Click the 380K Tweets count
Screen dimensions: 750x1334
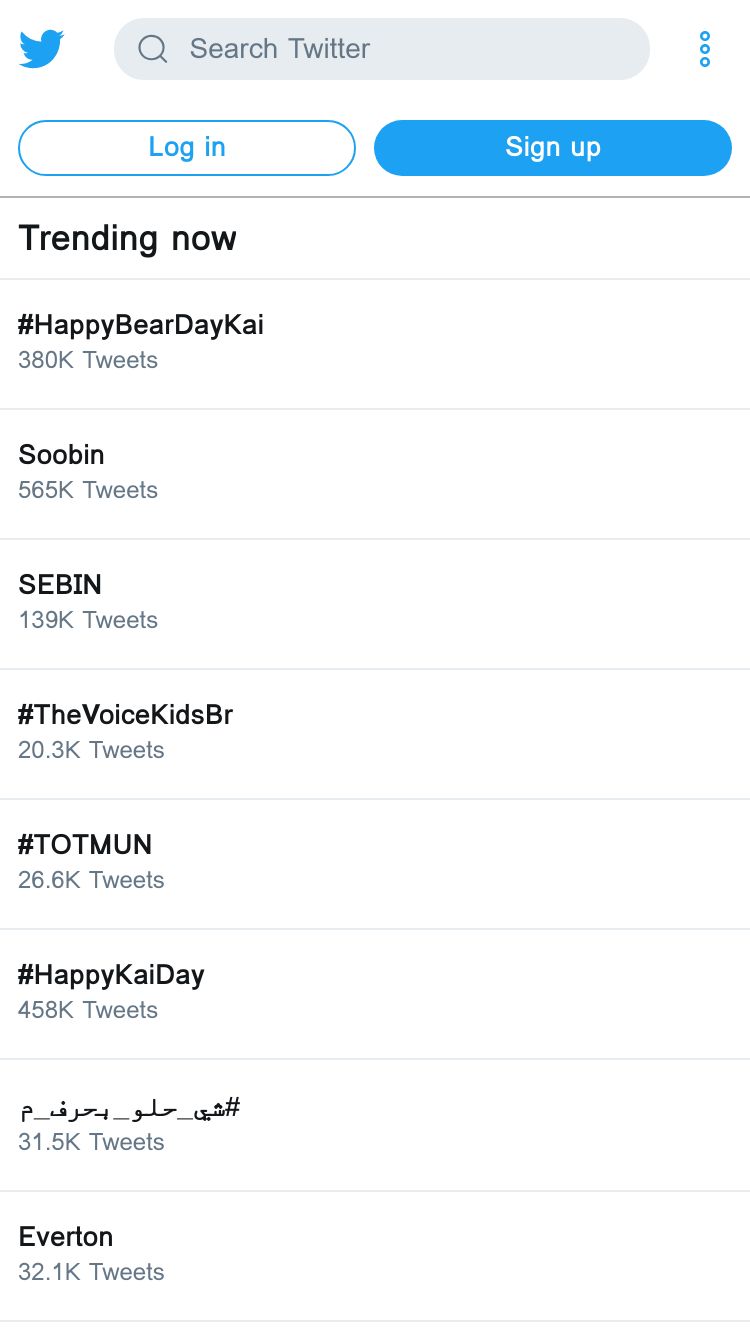[x=88, y=360]
